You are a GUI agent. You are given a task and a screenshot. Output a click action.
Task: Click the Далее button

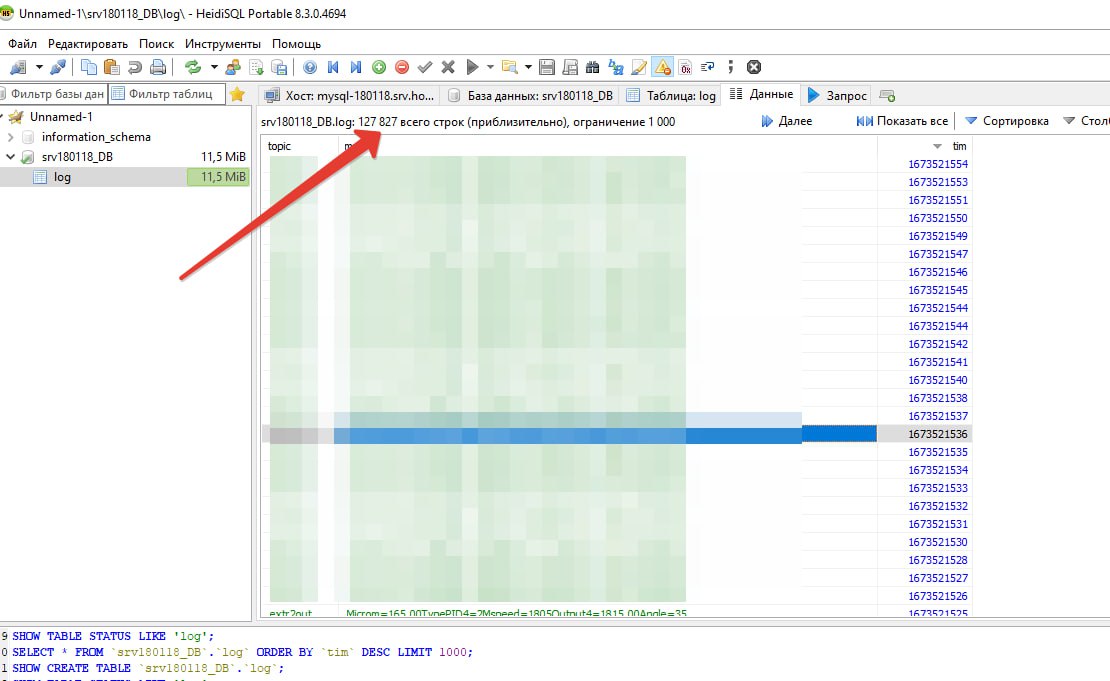[x=786, y=121]
